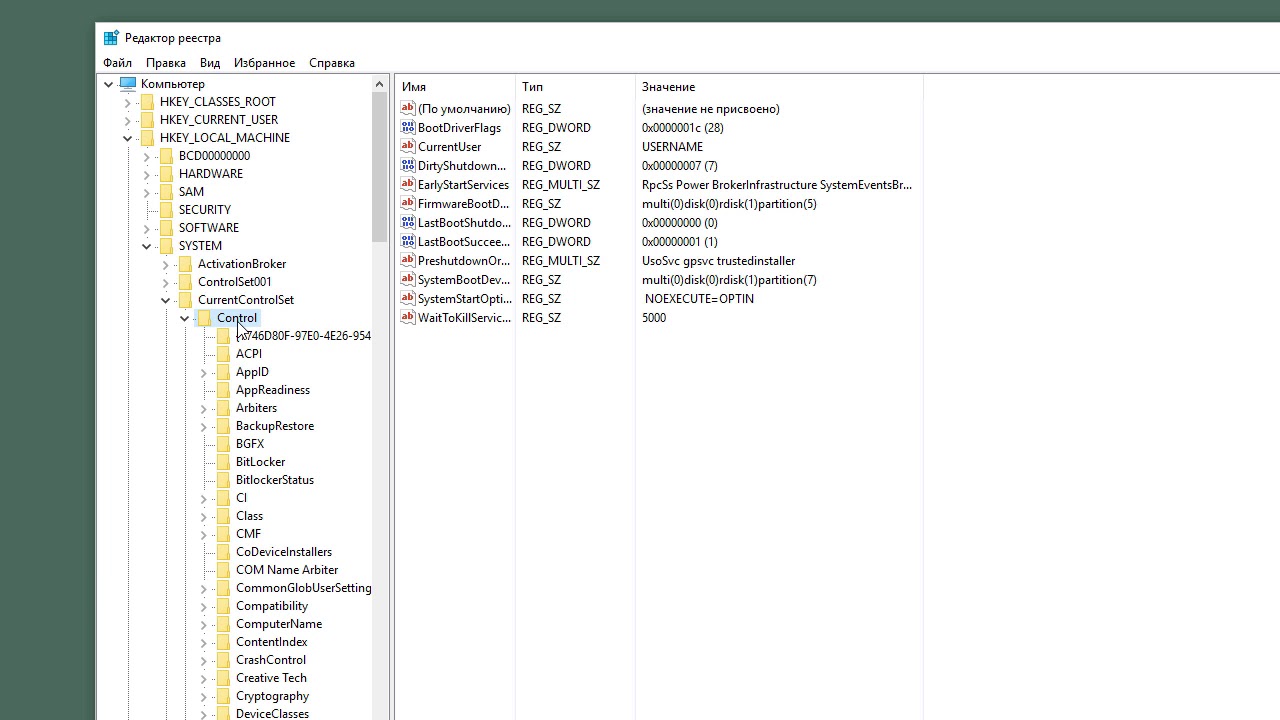Open the Вид menu
Screen dimensions: 1280x720
(x=210, y=63)
